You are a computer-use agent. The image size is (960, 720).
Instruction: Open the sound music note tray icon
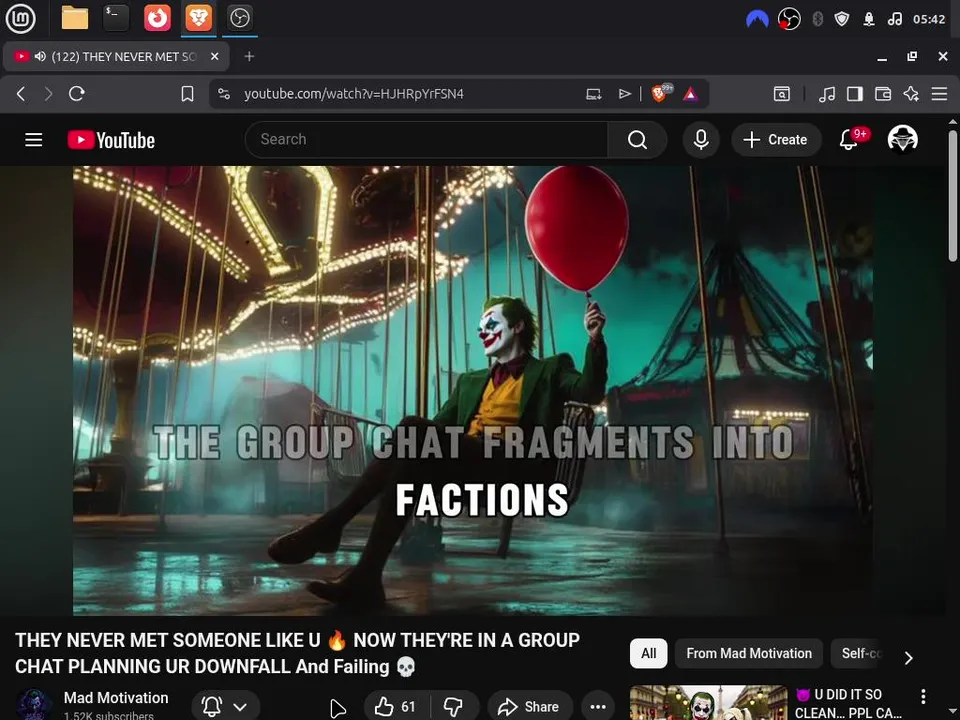894,19
